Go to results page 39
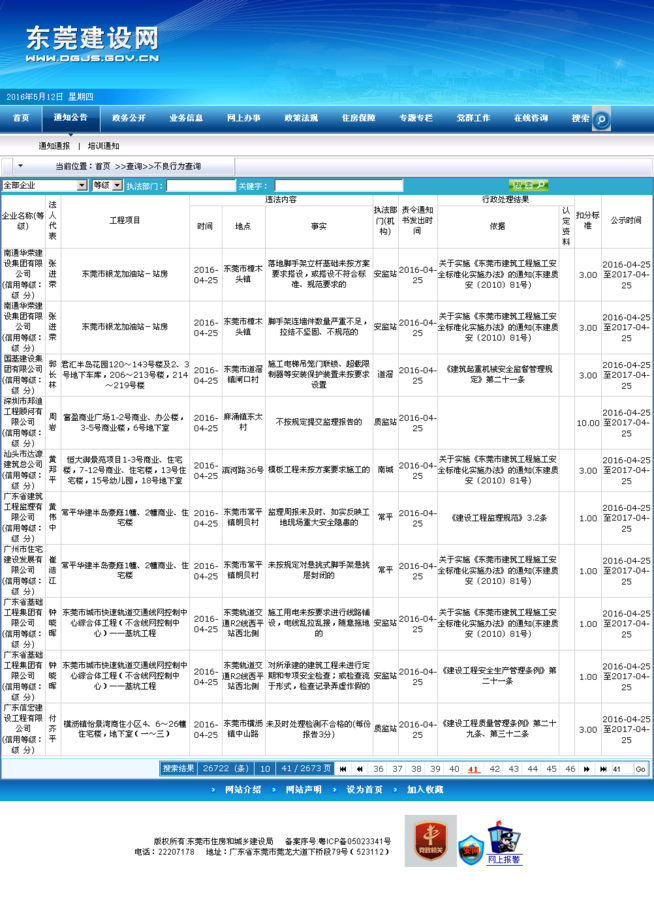 (435, 769)
